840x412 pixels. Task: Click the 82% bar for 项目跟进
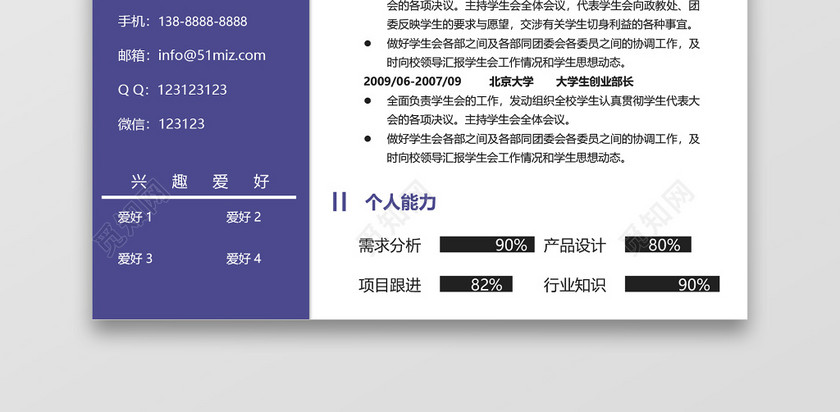(476, 284)
